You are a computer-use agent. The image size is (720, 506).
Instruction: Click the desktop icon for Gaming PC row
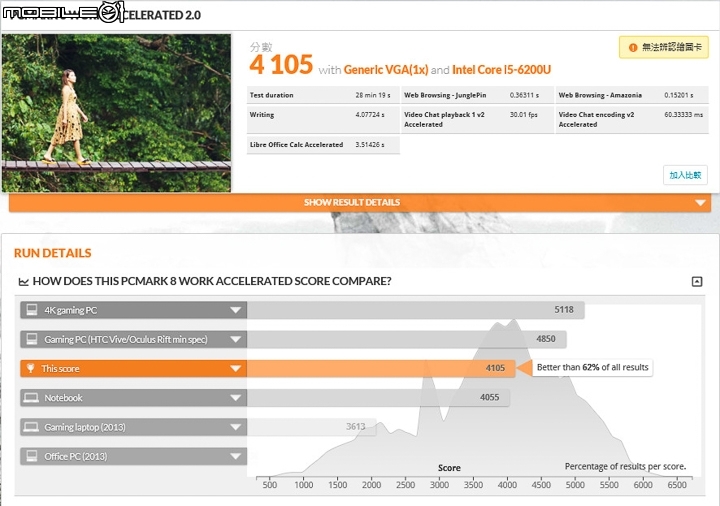coord(32,339)
